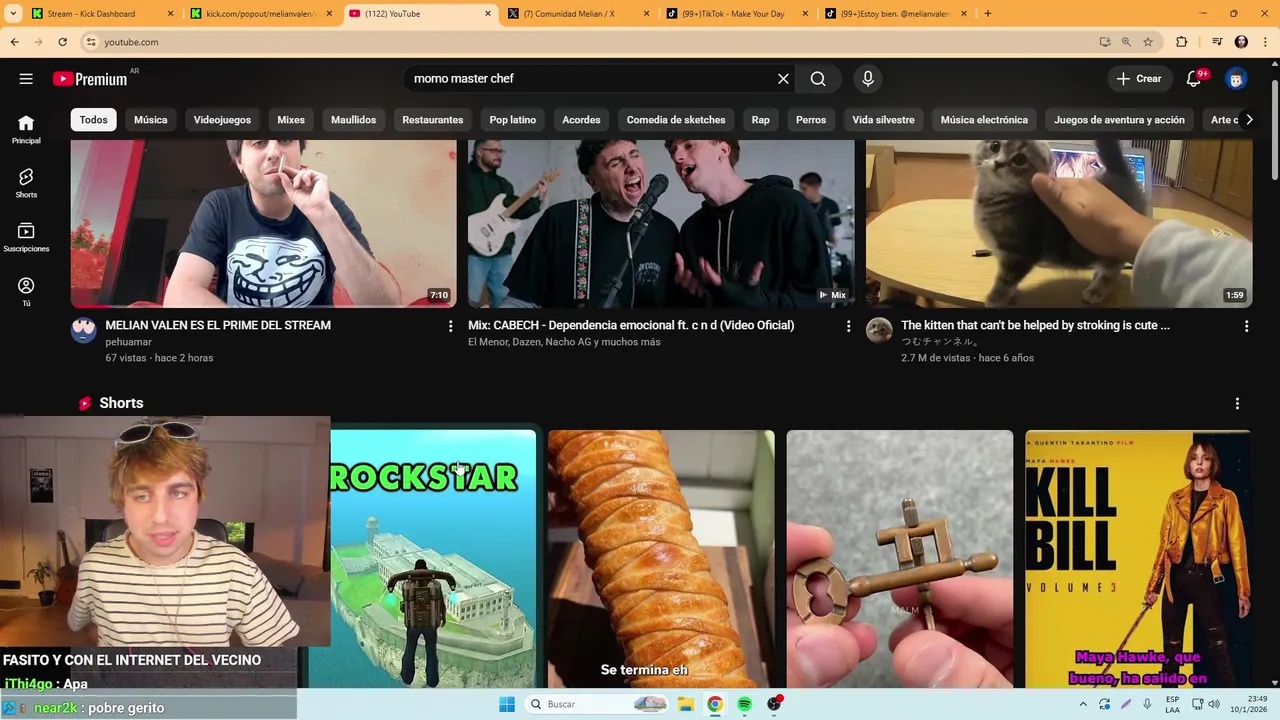Clear the search box with the X
The width and height of the screenshot is (1280, 720).
[x=783, y=79]
